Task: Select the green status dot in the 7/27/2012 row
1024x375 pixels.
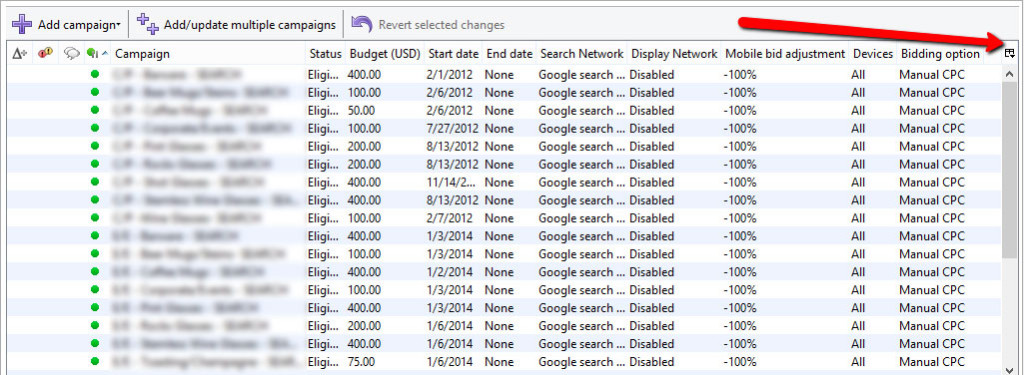Action: 95,129
